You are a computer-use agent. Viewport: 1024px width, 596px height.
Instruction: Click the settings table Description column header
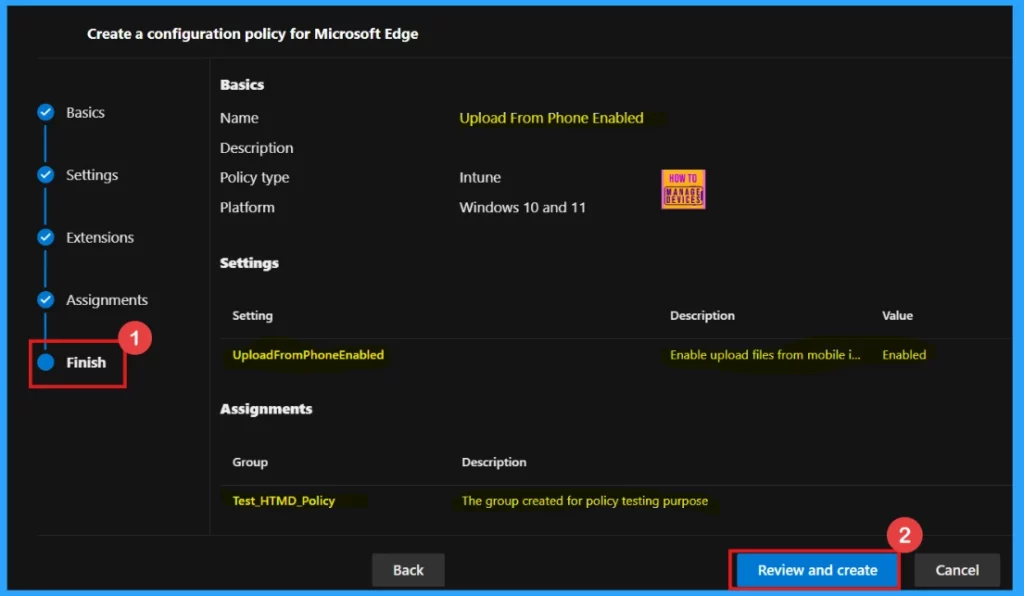[702, 316]
